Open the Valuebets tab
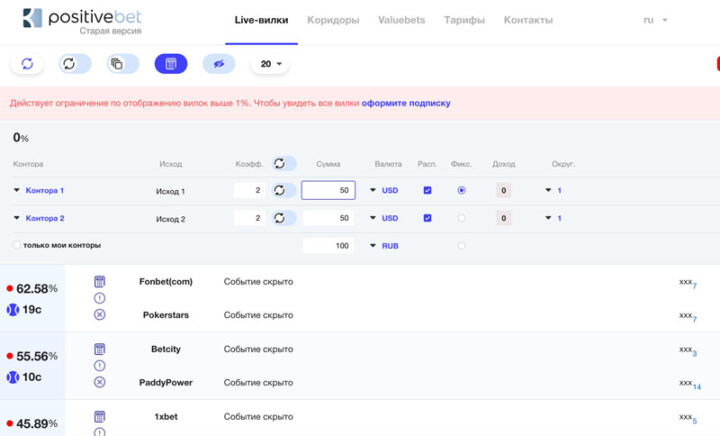The width and height of the screenshot is (720, 436). pyautogui.click(x=401, y=20)
